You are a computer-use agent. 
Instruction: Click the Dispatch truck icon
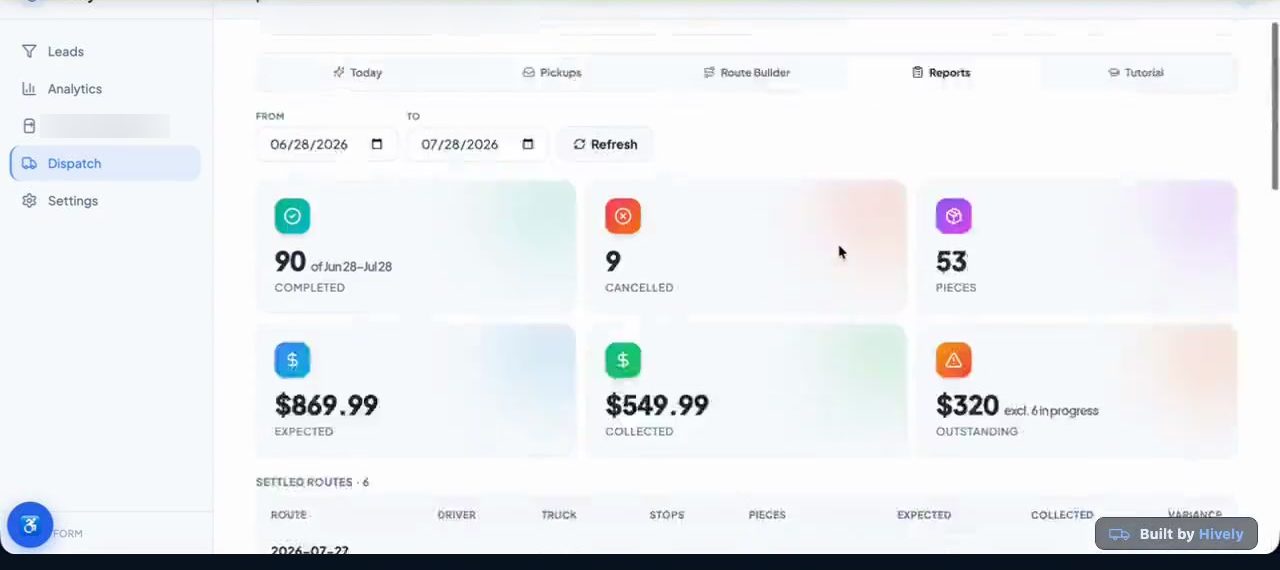(x=29, y=163)
